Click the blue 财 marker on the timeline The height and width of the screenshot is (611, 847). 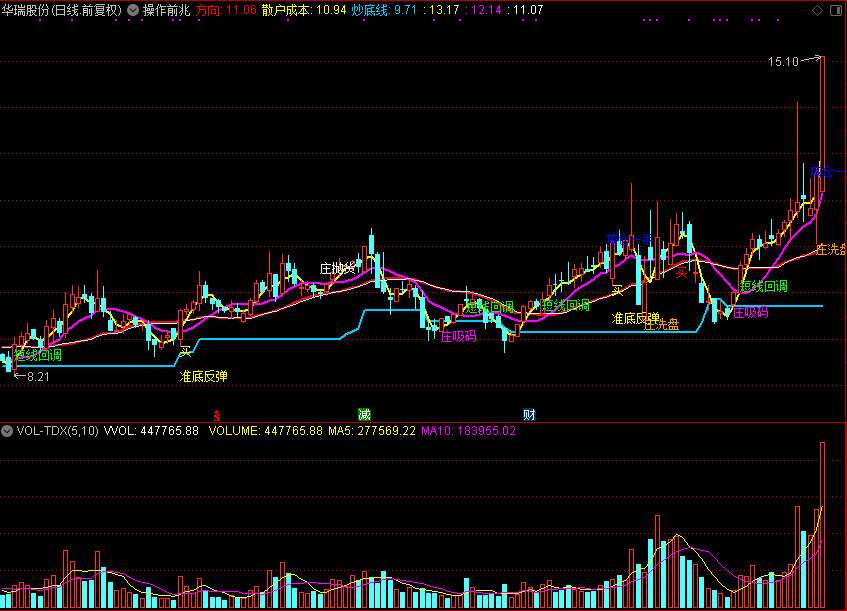point(529,415)
